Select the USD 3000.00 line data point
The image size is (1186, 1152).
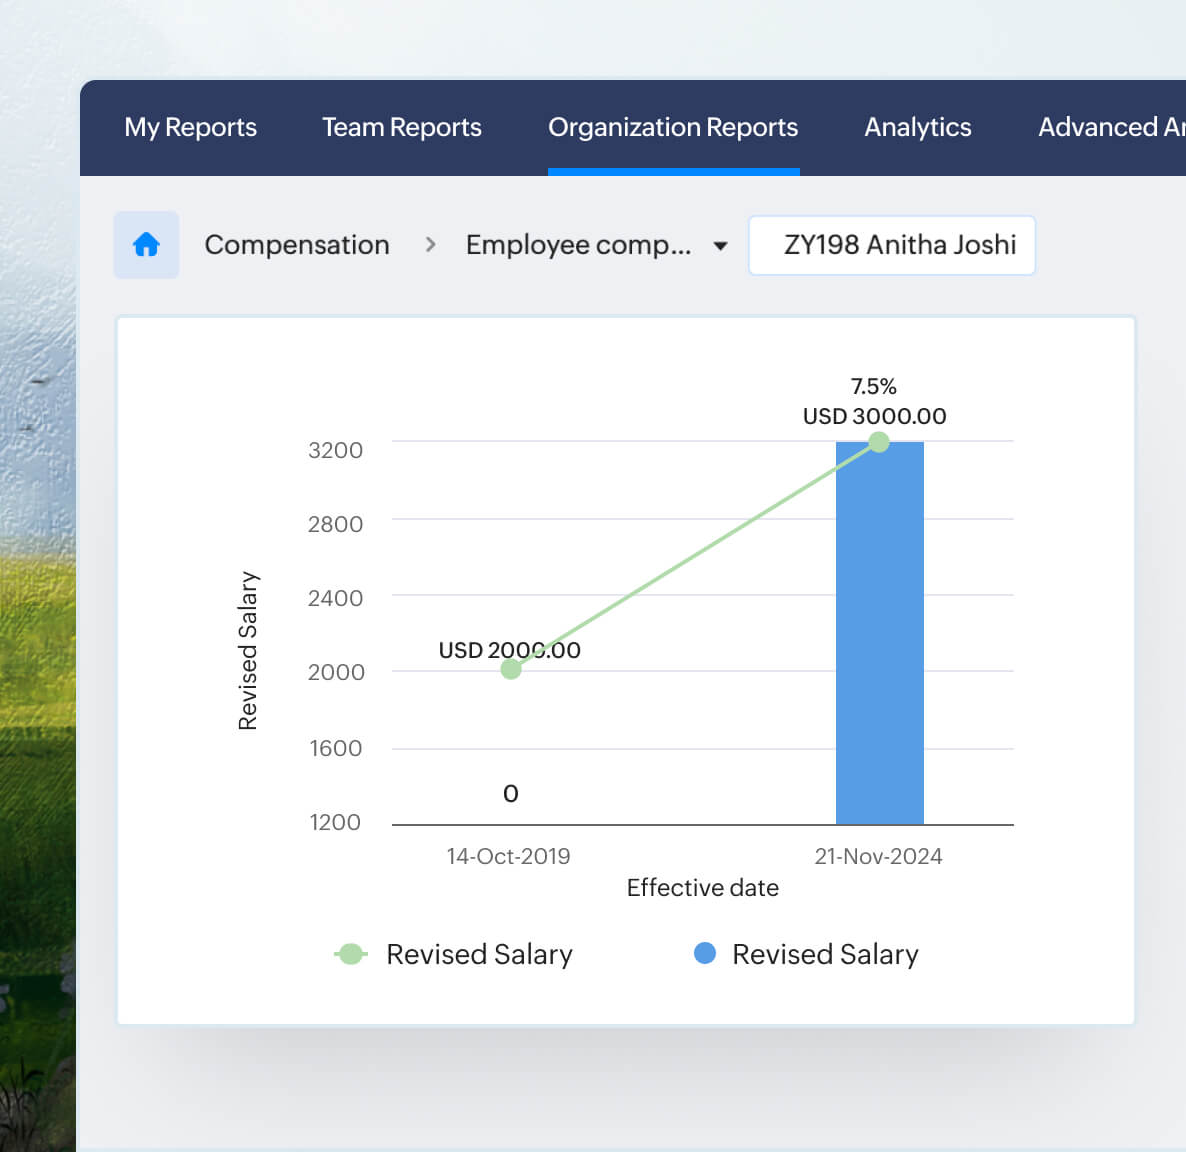pos(879,442)
